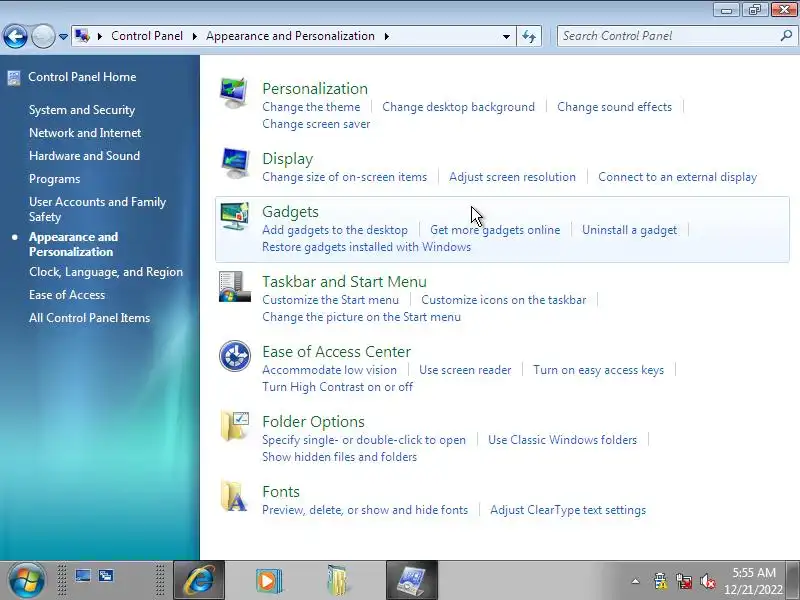This screenshot has width=800, height=600.
Task: Select System and Security in sidebar
Action: point(82,110)
